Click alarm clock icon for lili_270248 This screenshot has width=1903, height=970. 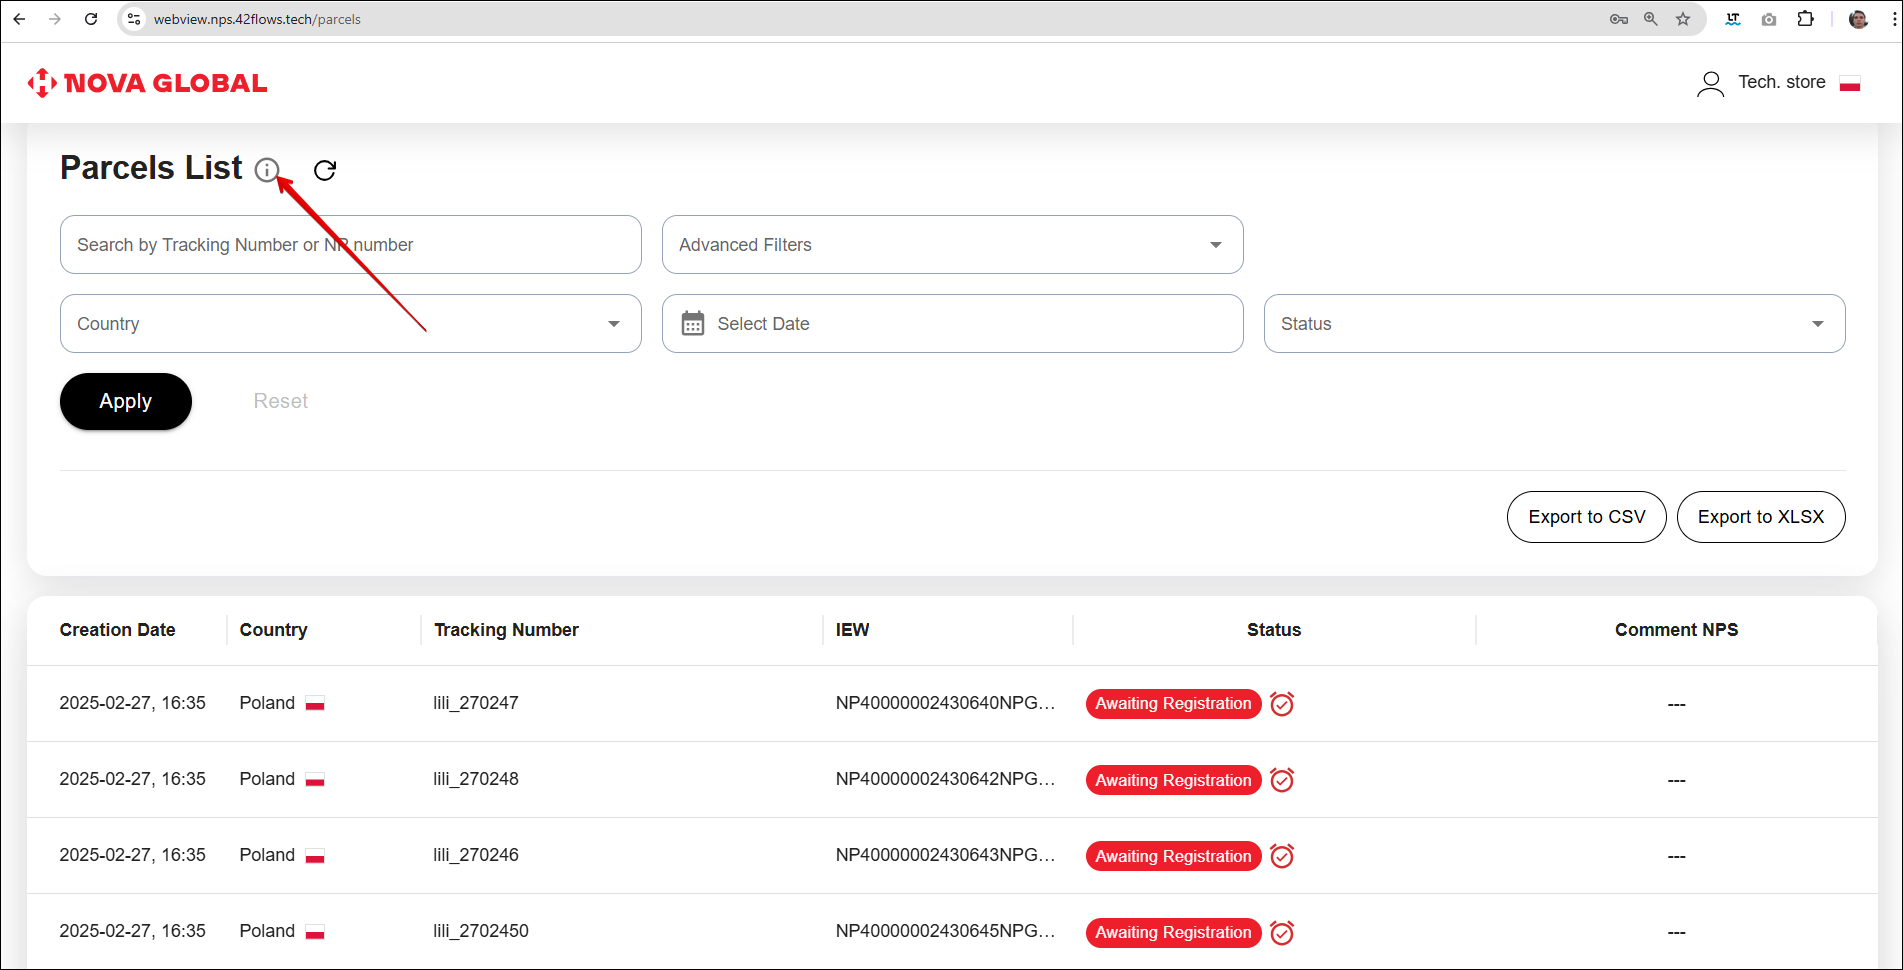[1282, 780]
